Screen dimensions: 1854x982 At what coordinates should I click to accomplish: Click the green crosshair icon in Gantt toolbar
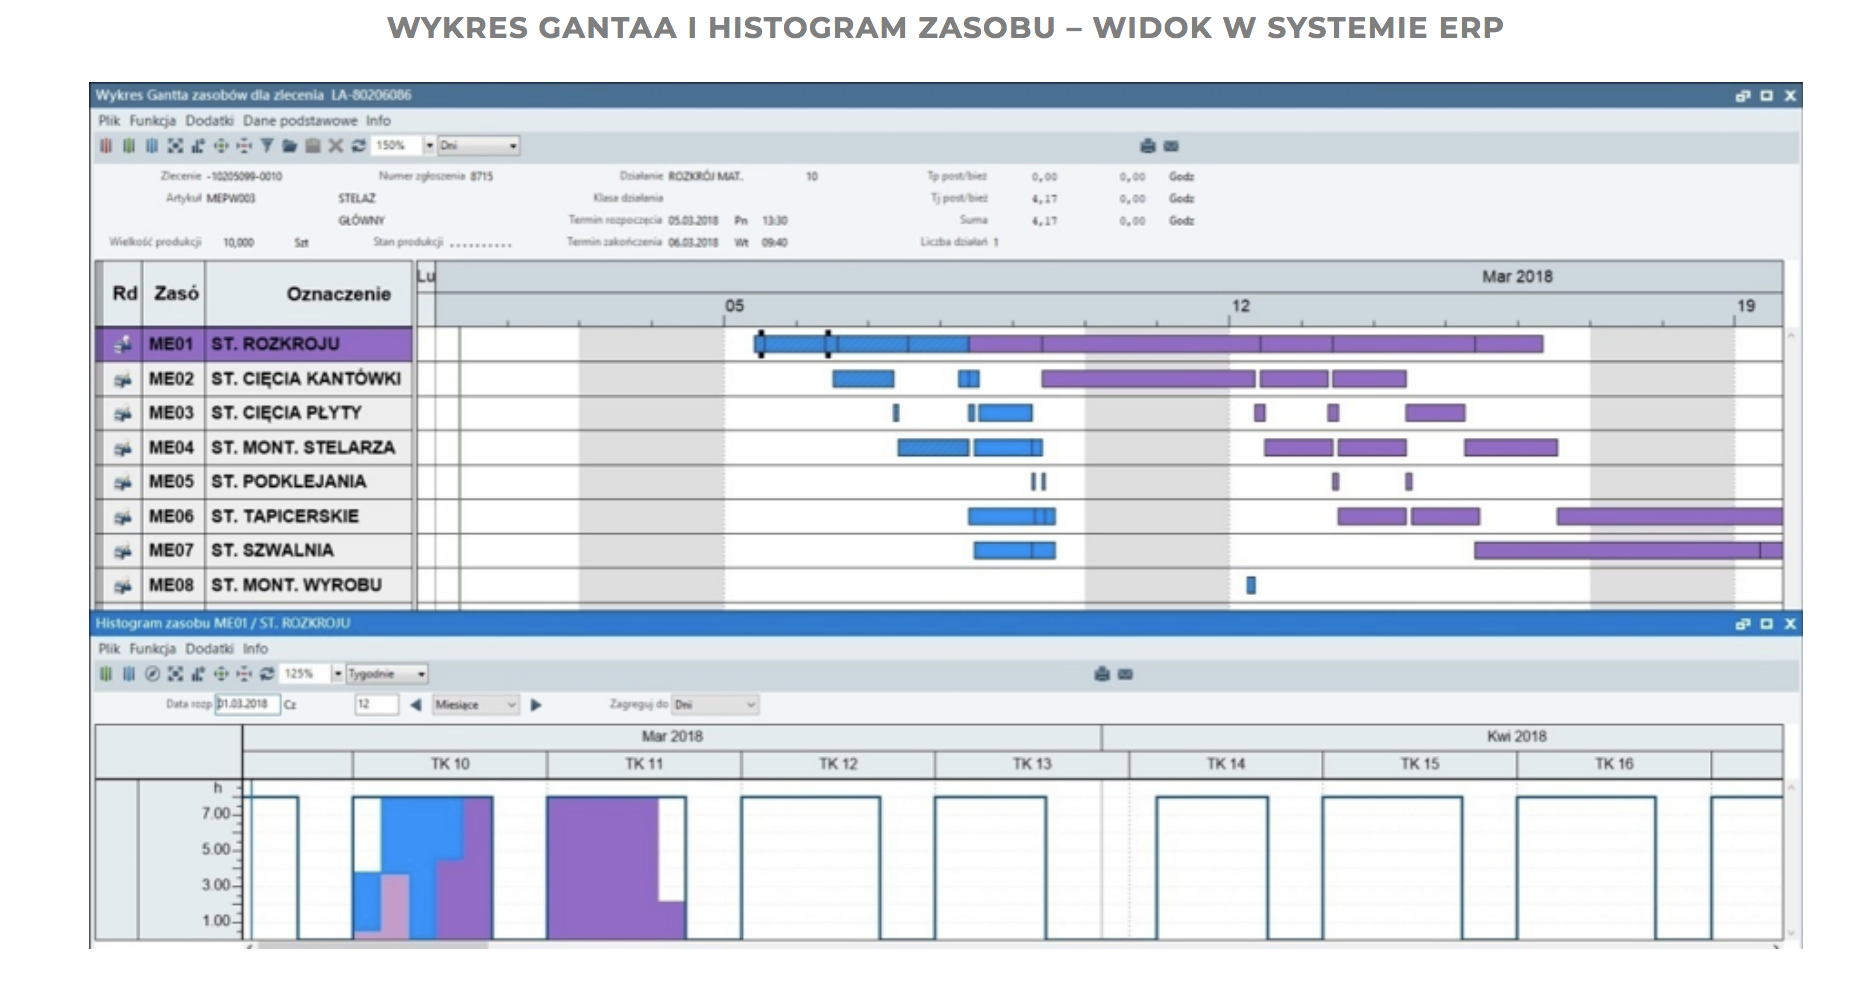221,146
